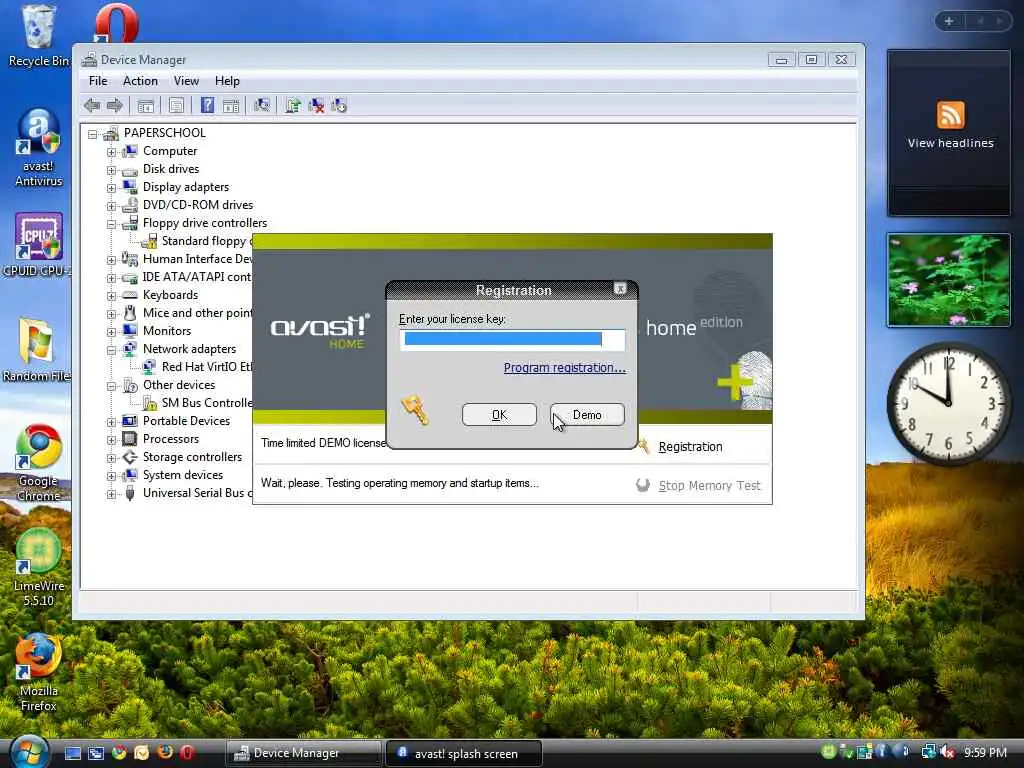Select the CPUID CPU-Z desktop icon
This screenshot has width=1024, height=768.
tap(38, 245)
